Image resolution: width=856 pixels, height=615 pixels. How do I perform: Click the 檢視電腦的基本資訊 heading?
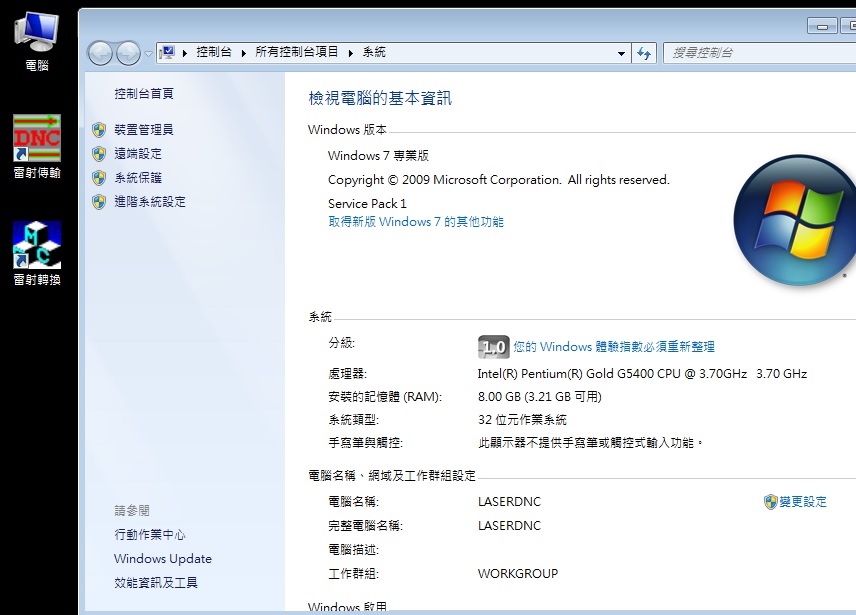[380, 98]
